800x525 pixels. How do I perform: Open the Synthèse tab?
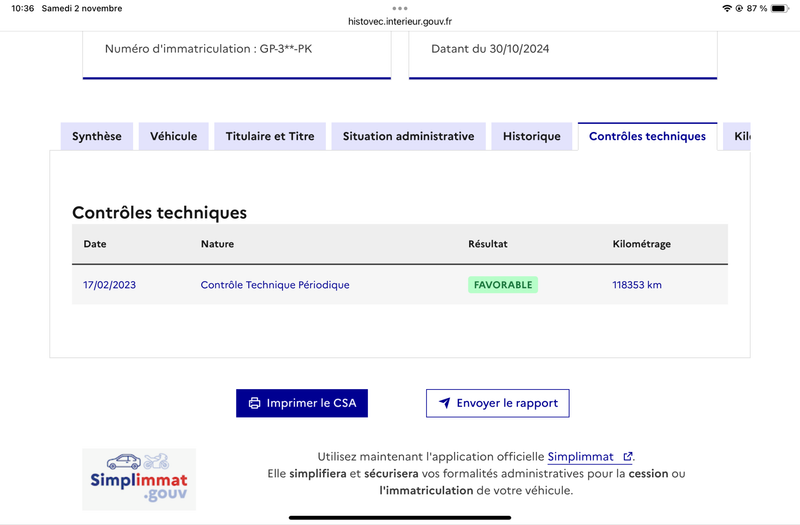(97, 136)
